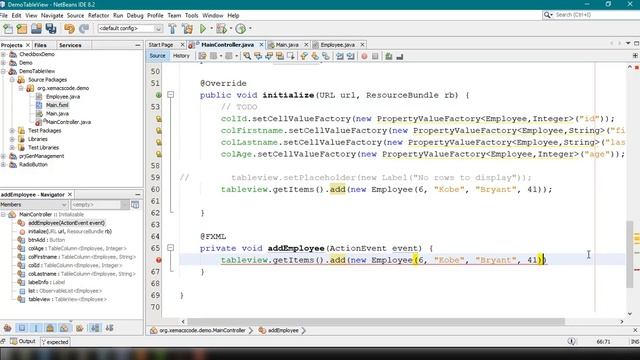Toggle Sort by Name in Navigator
The image size is (640, 360).
(x=95, y=328)
